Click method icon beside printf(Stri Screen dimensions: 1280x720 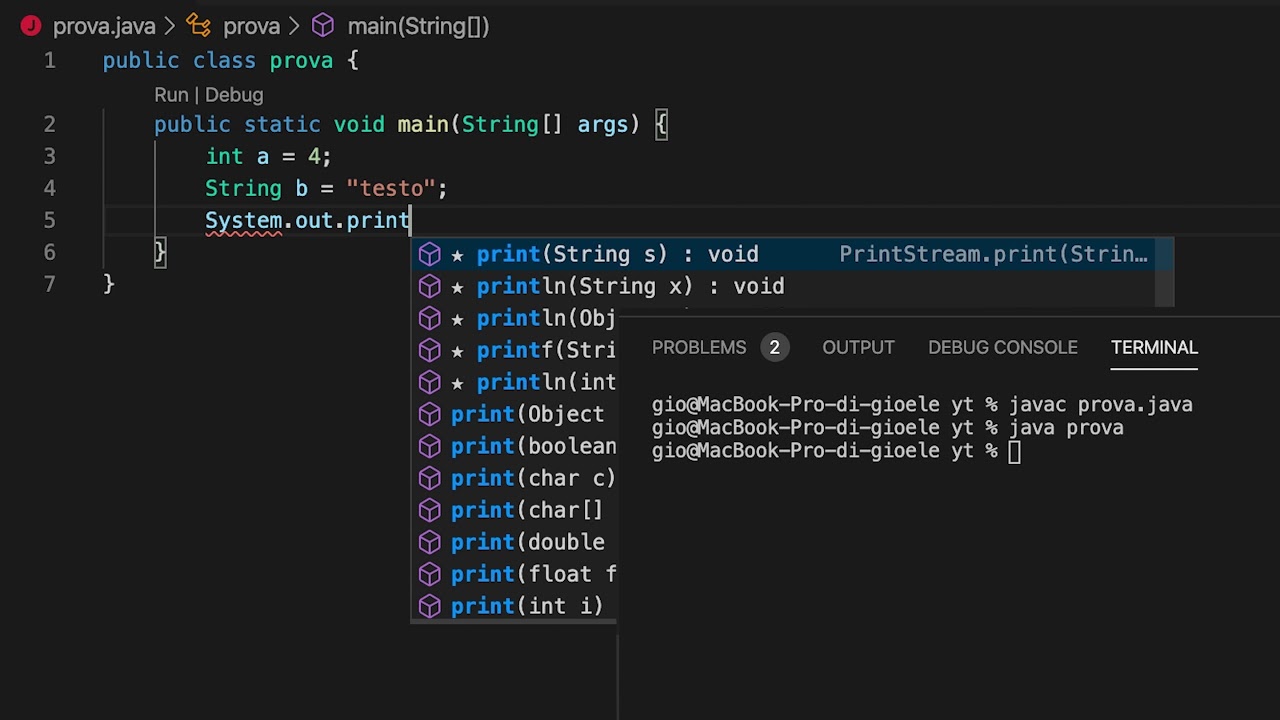pos(430,350)
